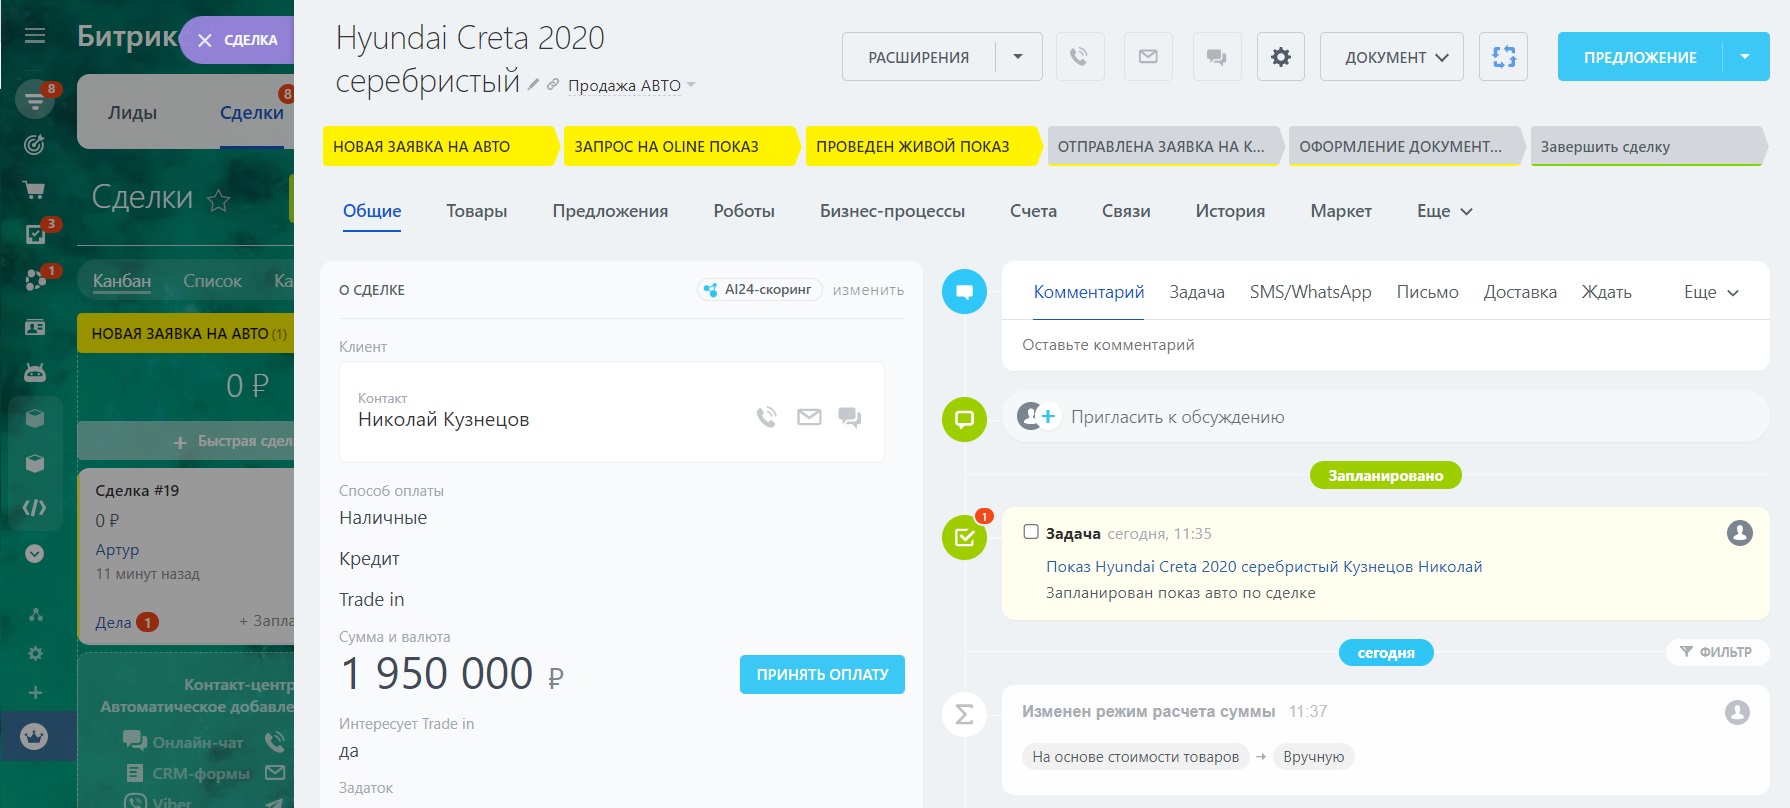
Task: Open sidebar settings gear icon
Action: pos(35,653)
